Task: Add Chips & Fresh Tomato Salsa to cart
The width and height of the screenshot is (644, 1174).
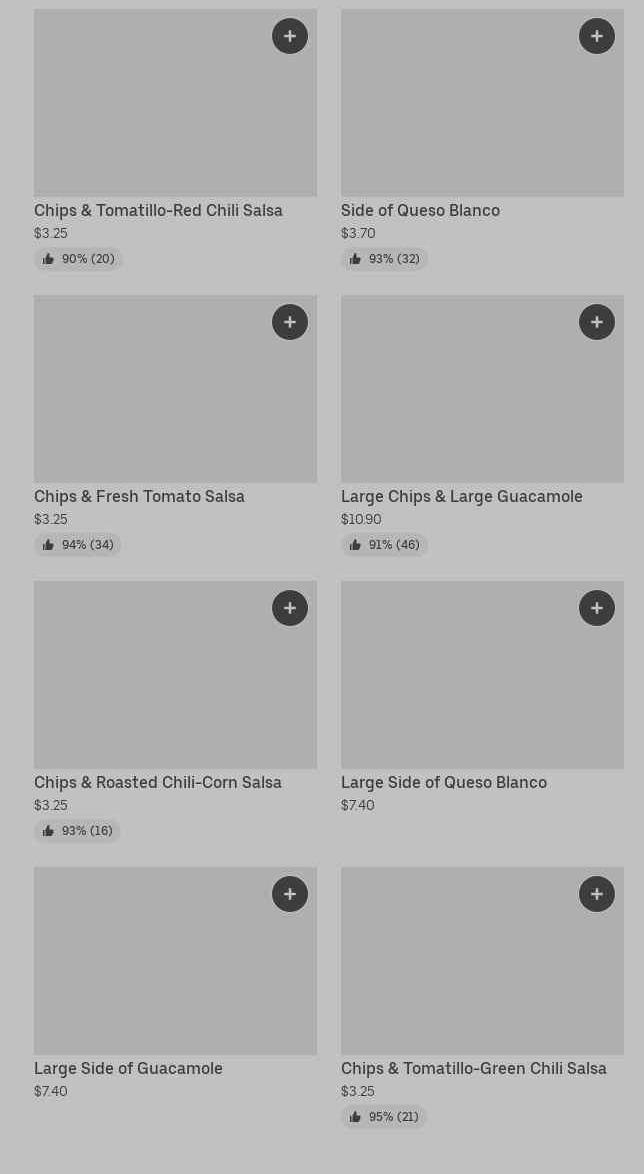Action: [x=290, y=322]
